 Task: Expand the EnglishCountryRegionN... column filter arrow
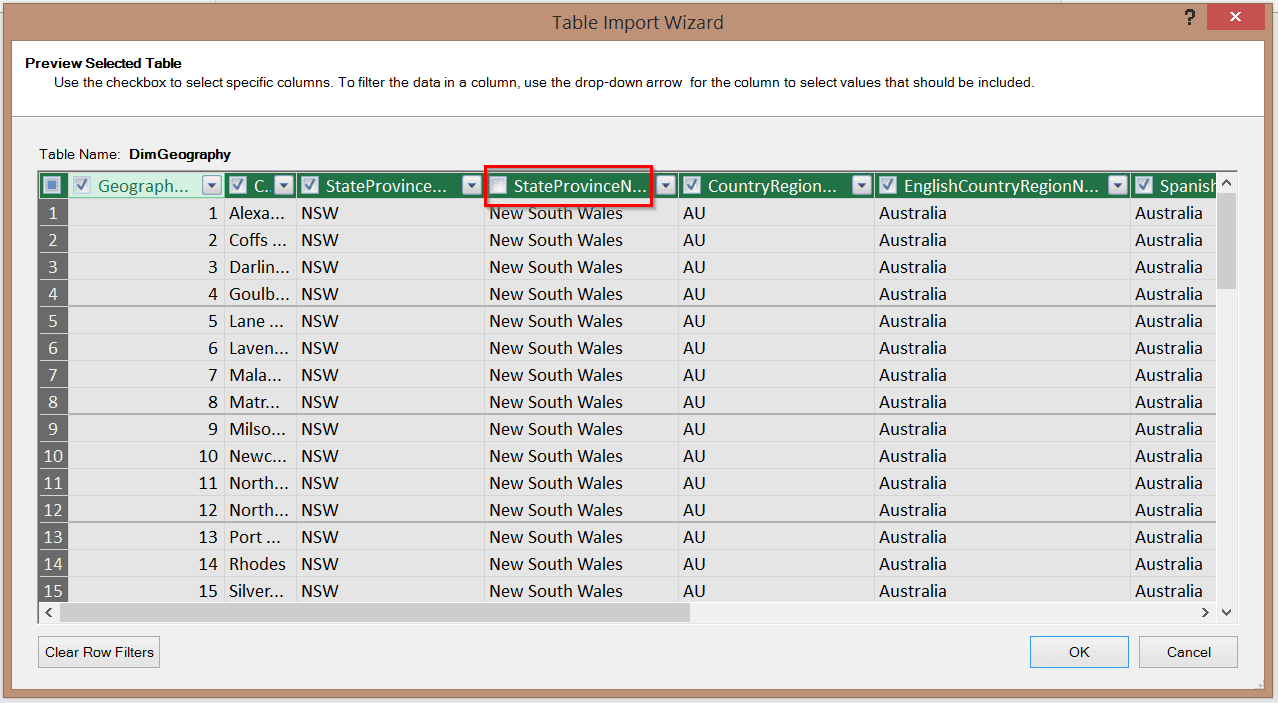1118,185
